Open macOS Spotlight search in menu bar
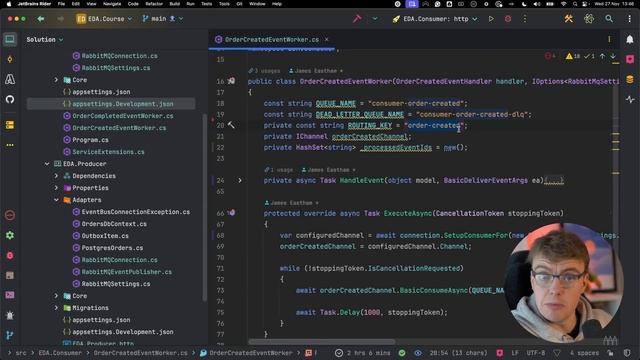 coord(575,4)
